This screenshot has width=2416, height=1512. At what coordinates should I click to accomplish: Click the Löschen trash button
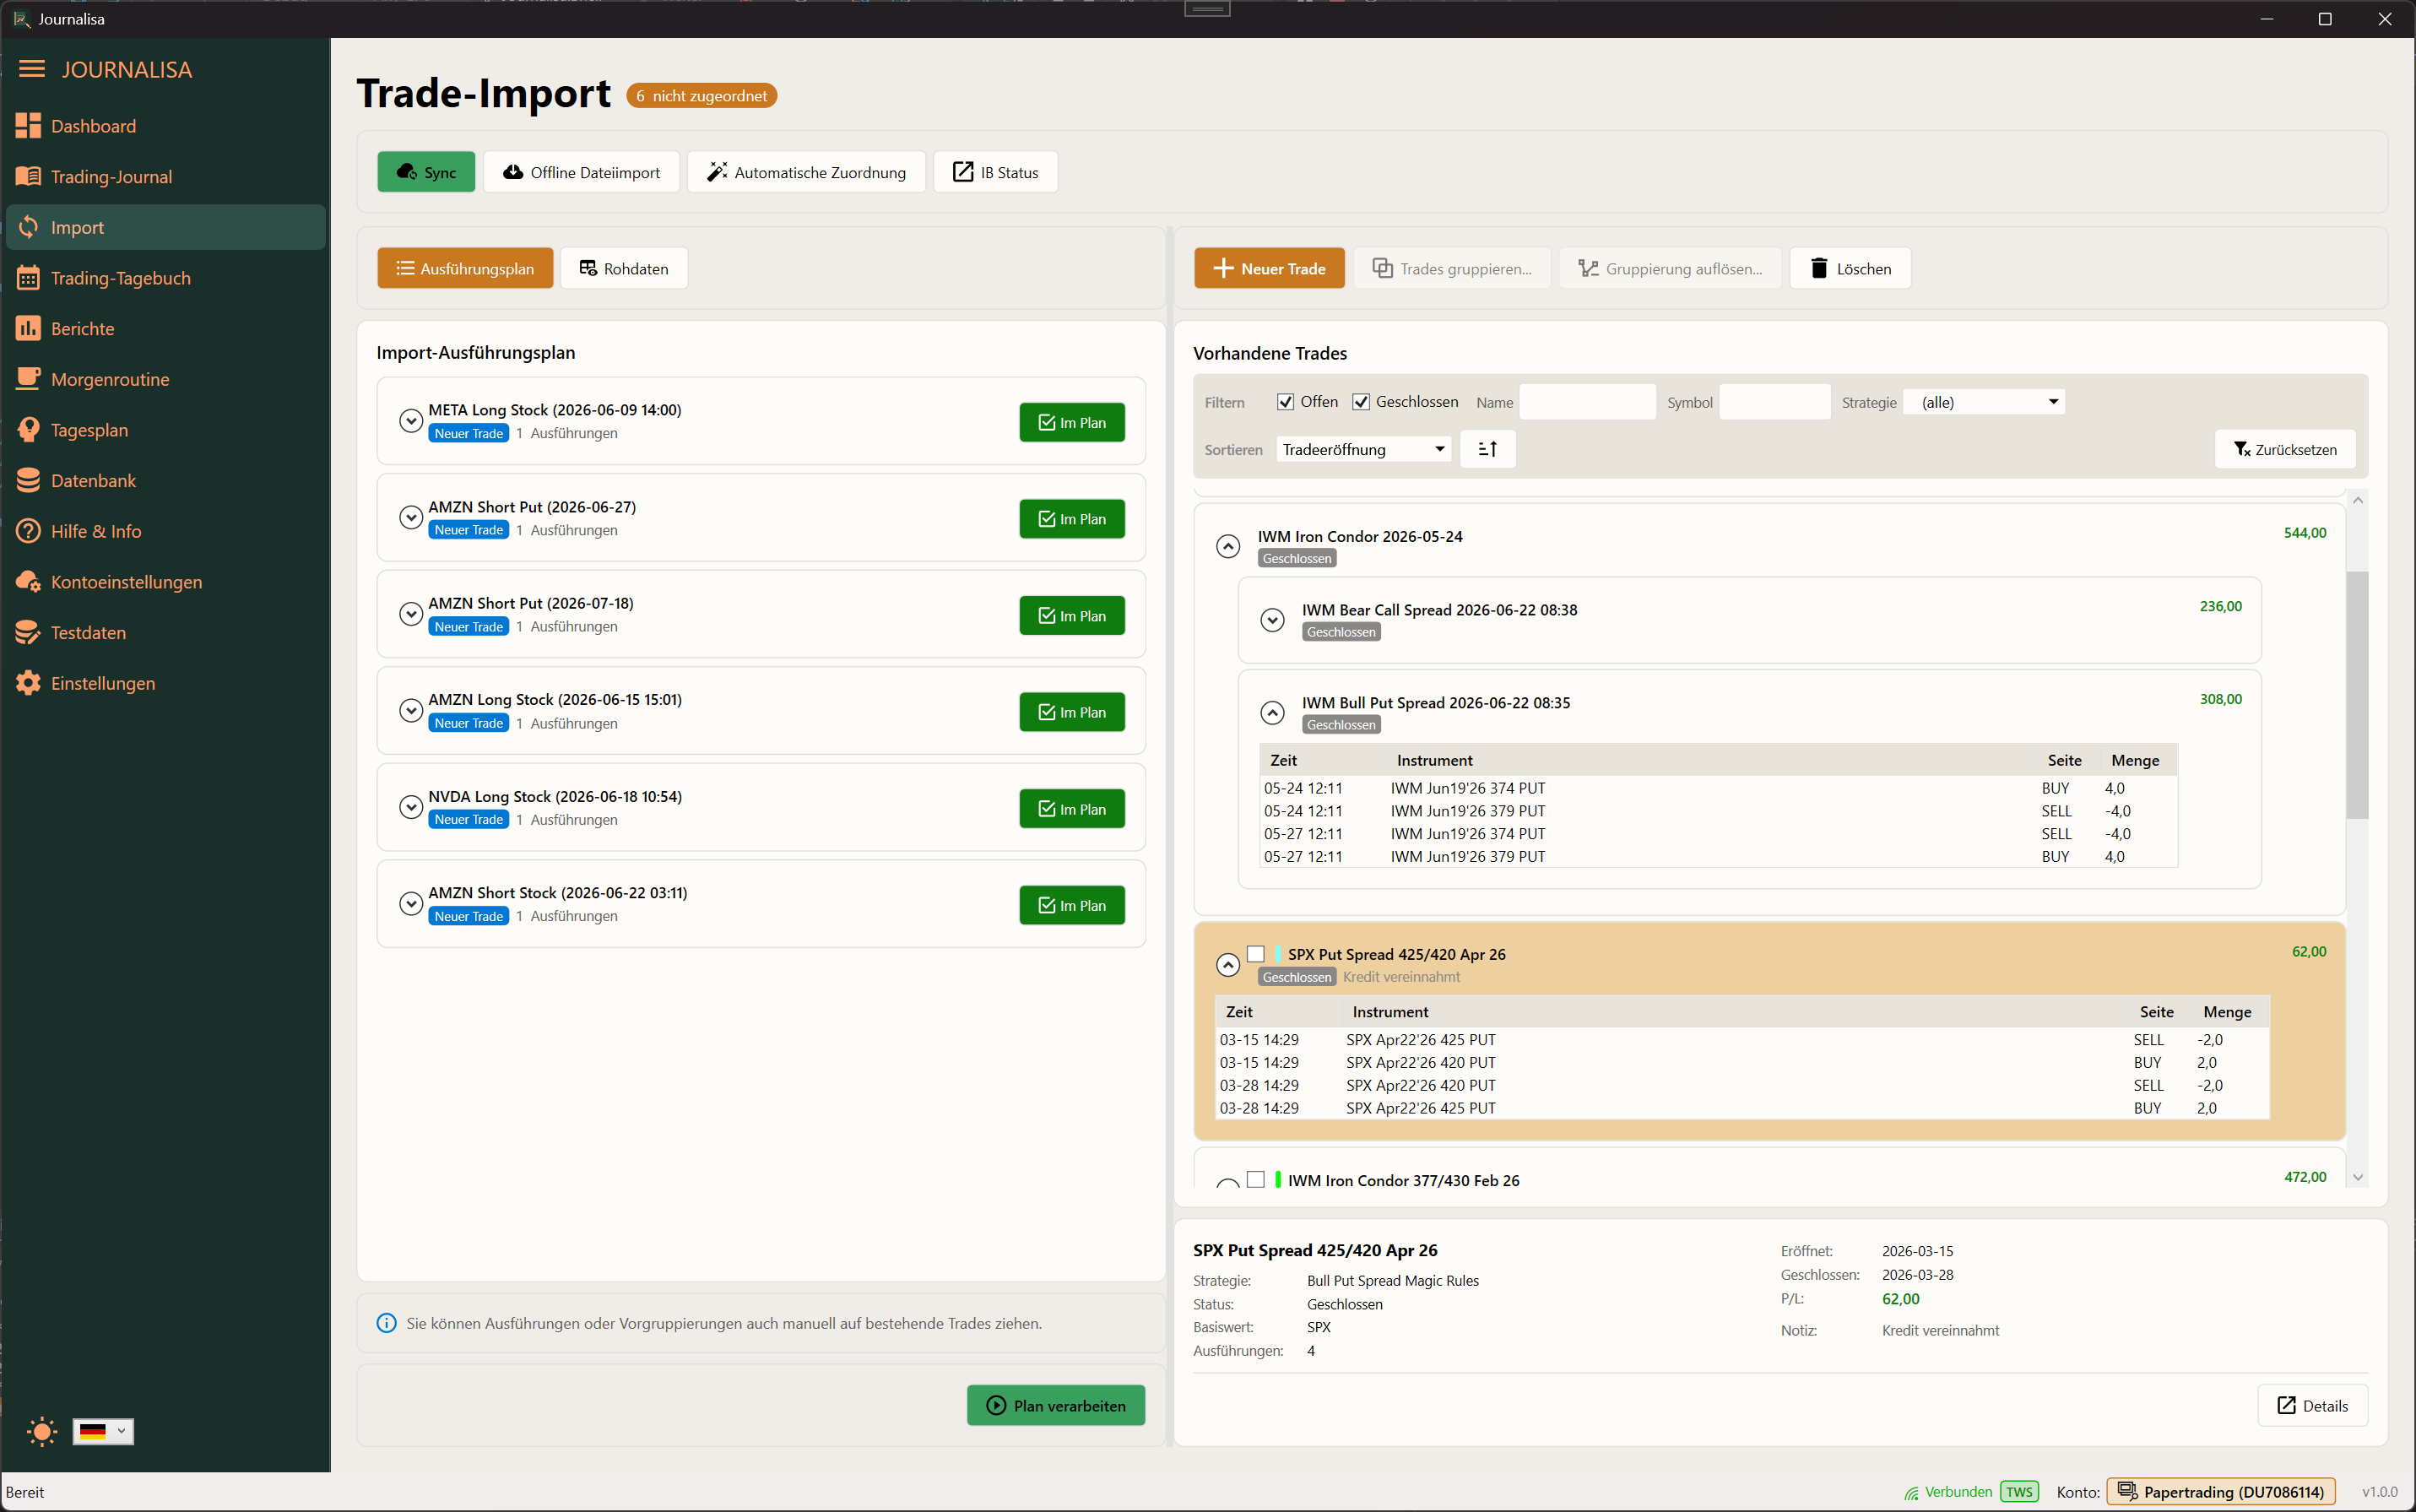click(x=1850, y=268)
